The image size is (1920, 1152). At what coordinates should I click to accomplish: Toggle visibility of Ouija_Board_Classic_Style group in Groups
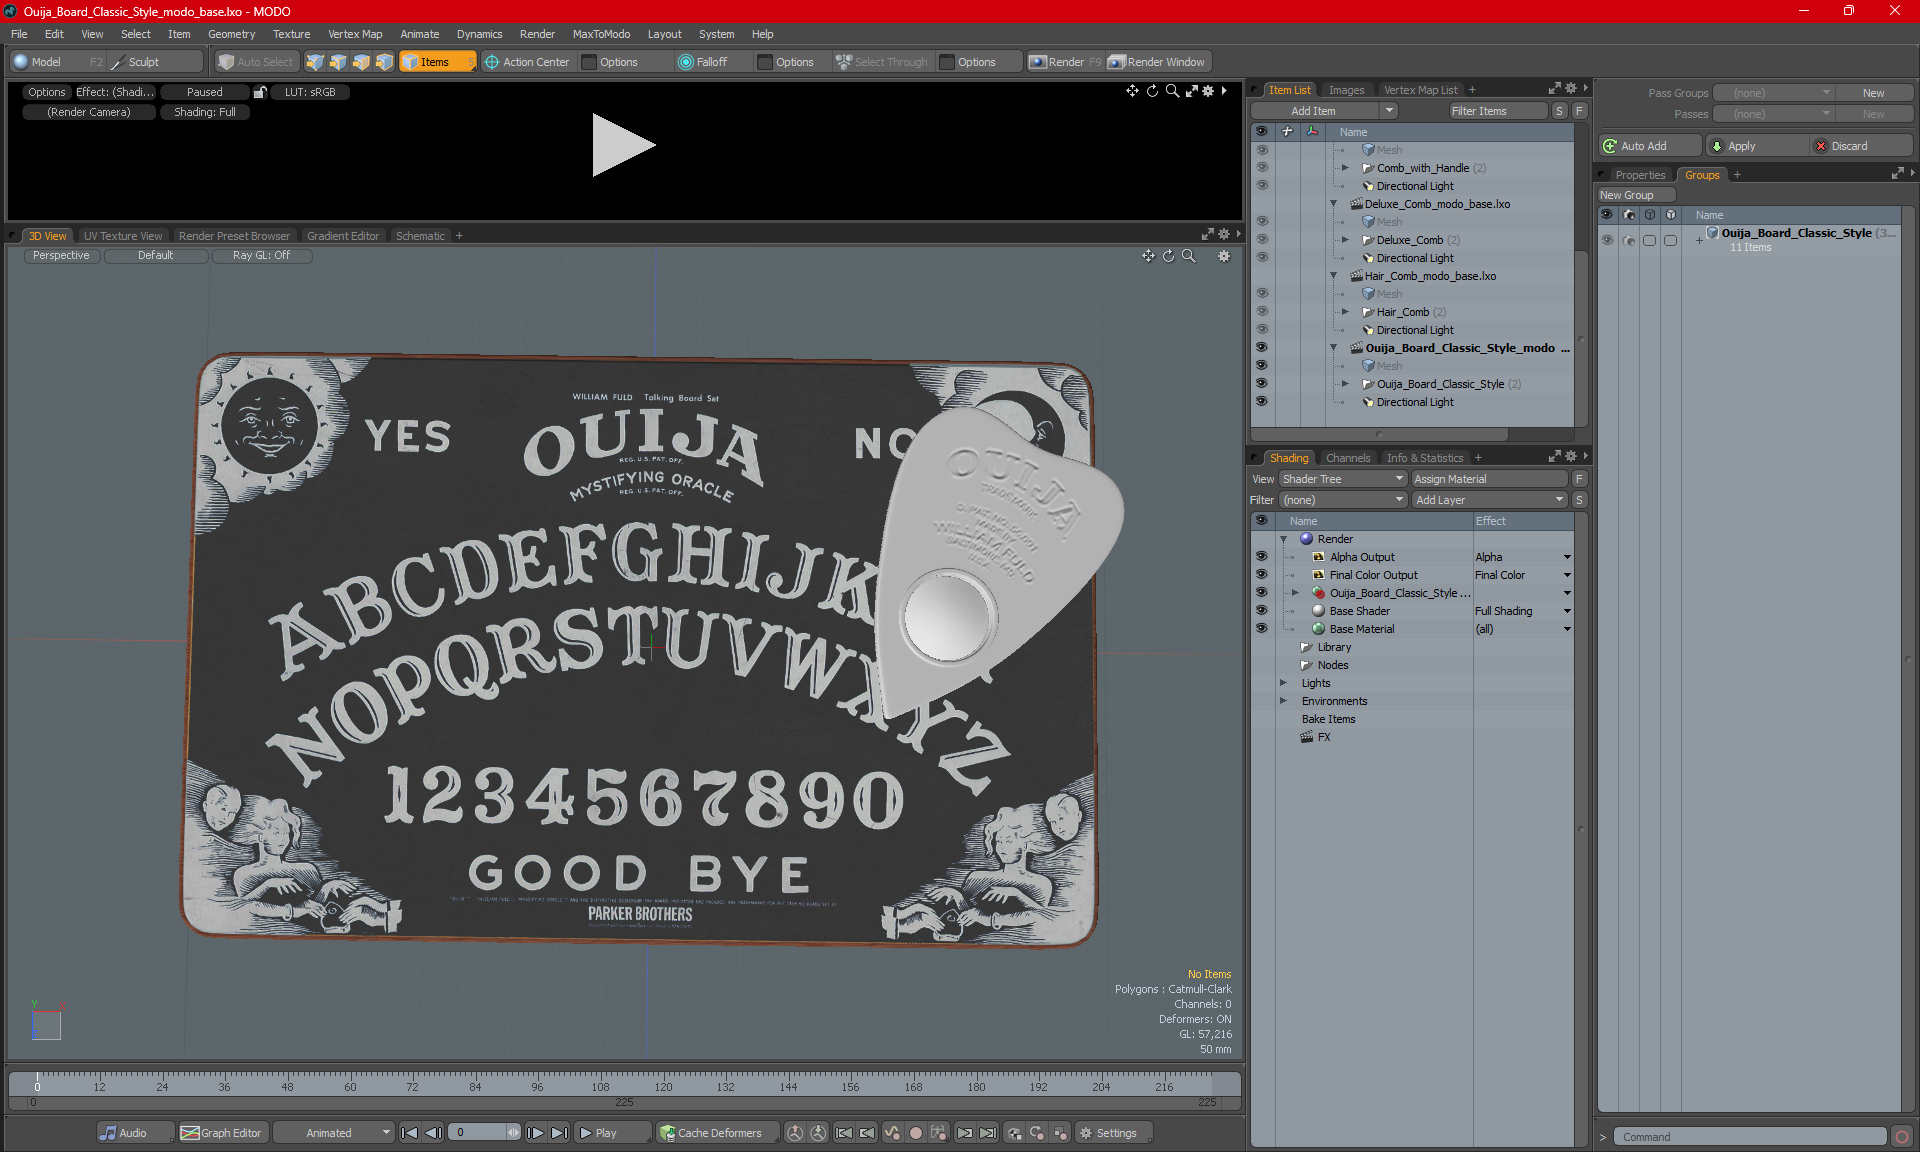coord(1607,240)
